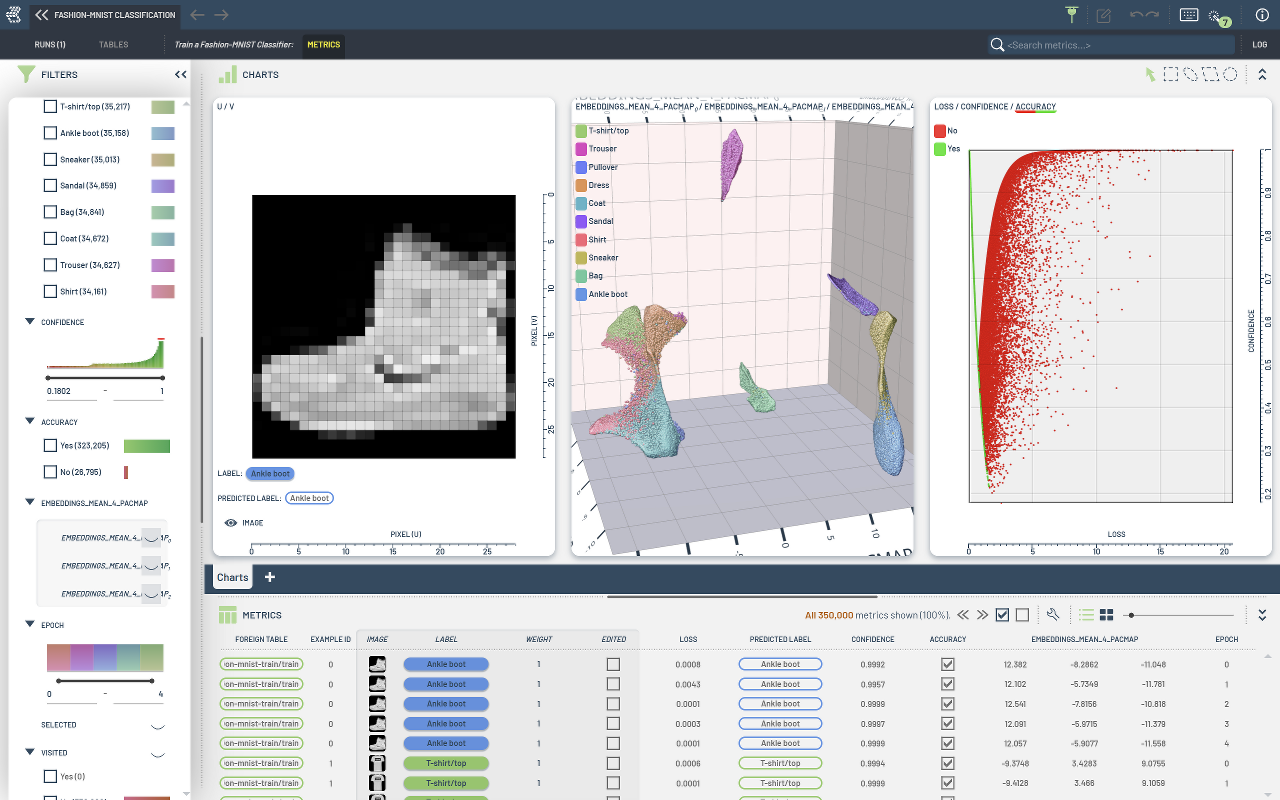Open the keyboard shortcuts icon
Screen dimensions: 1280x800
click(x=1188, y=15)
